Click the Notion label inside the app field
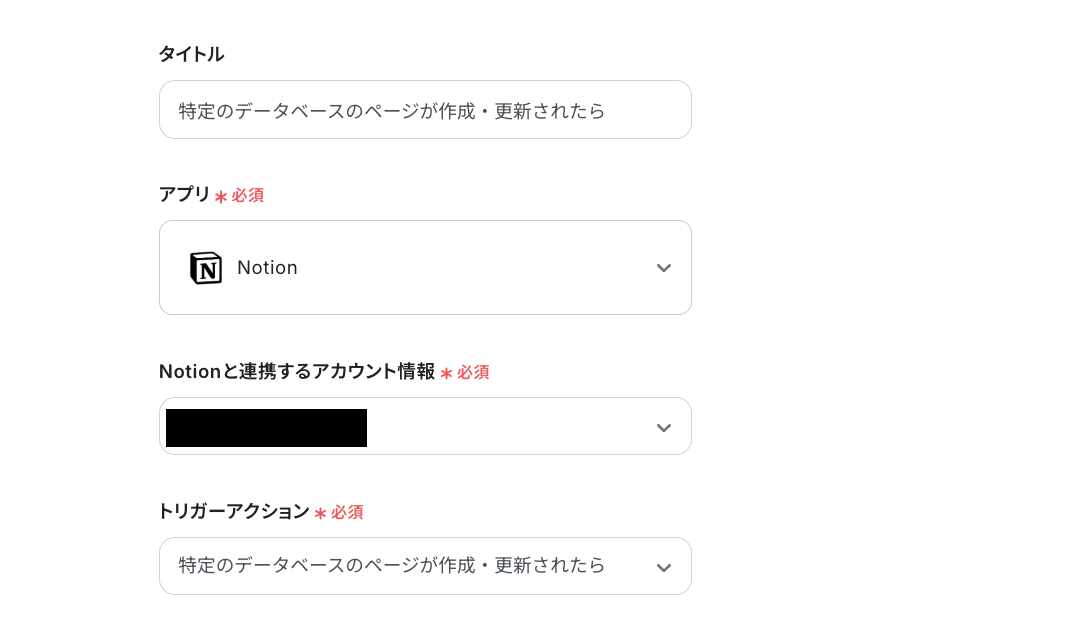 point(267,267)
